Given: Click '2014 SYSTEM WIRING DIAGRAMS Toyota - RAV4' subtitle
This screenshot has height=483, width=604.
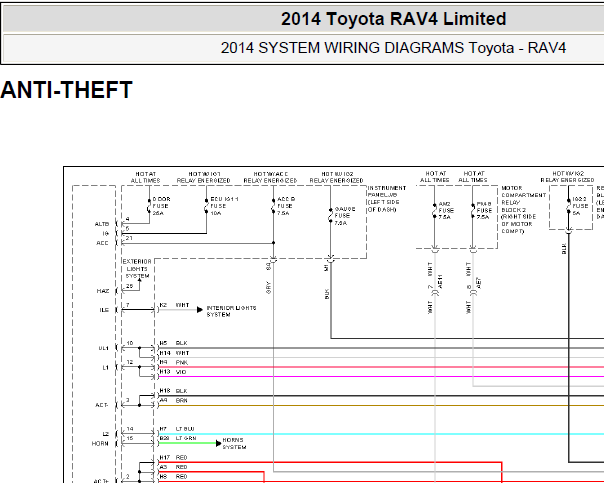Looking at the screenshot, I should pos(393,48).
